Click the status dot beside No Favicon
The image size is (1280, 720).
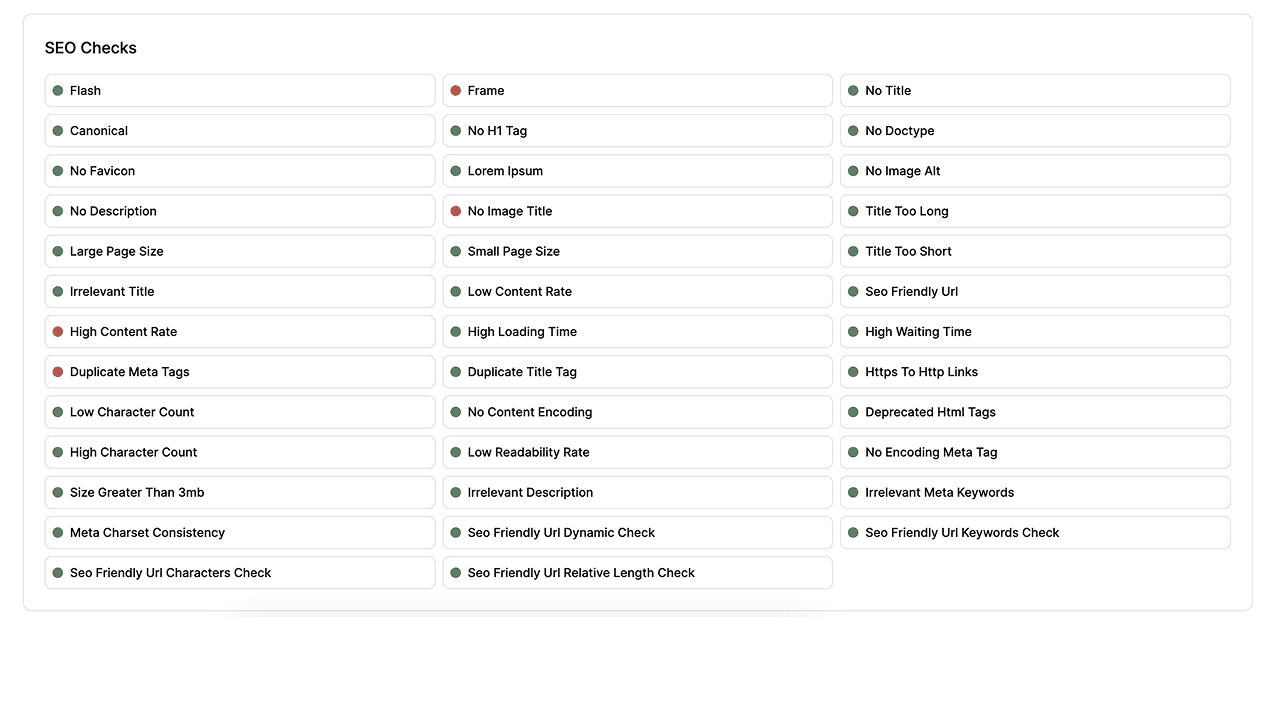pyautogui.click(x=58, y=171)
